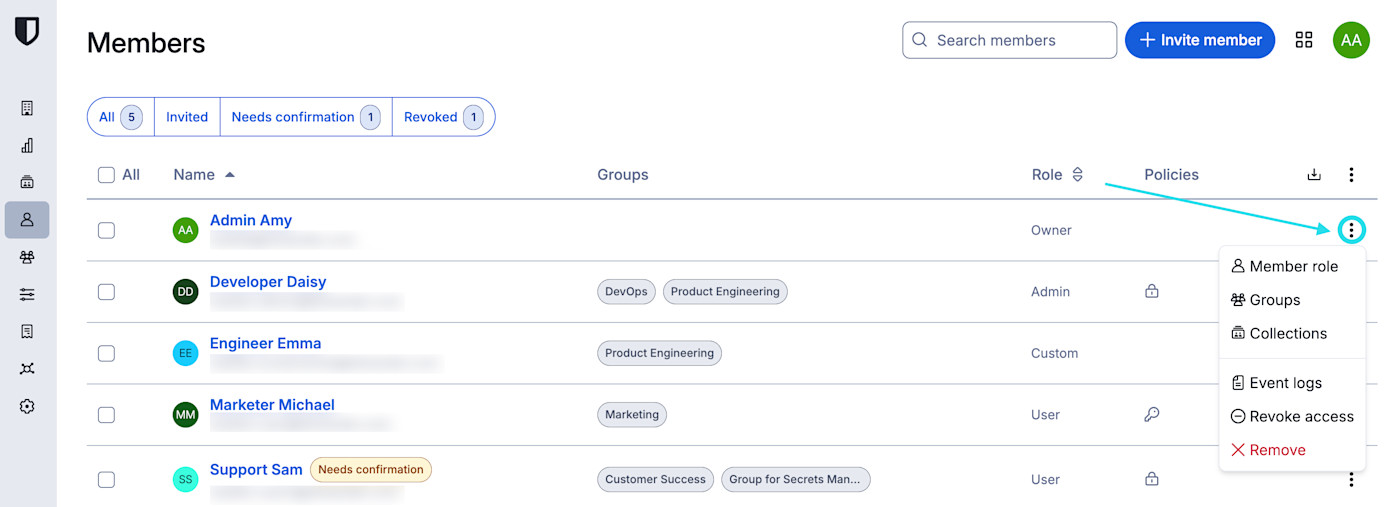Click the download icon in table header
Screen dimensions: 1400x507
point(1314,175)
